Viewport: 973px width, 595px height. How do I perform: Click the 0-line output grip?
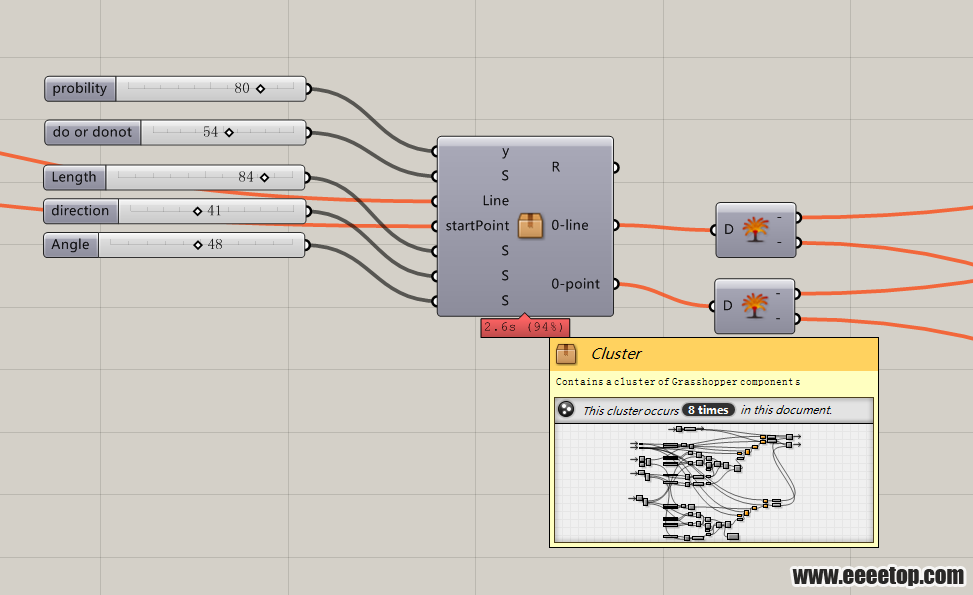(x=616, y=225)
